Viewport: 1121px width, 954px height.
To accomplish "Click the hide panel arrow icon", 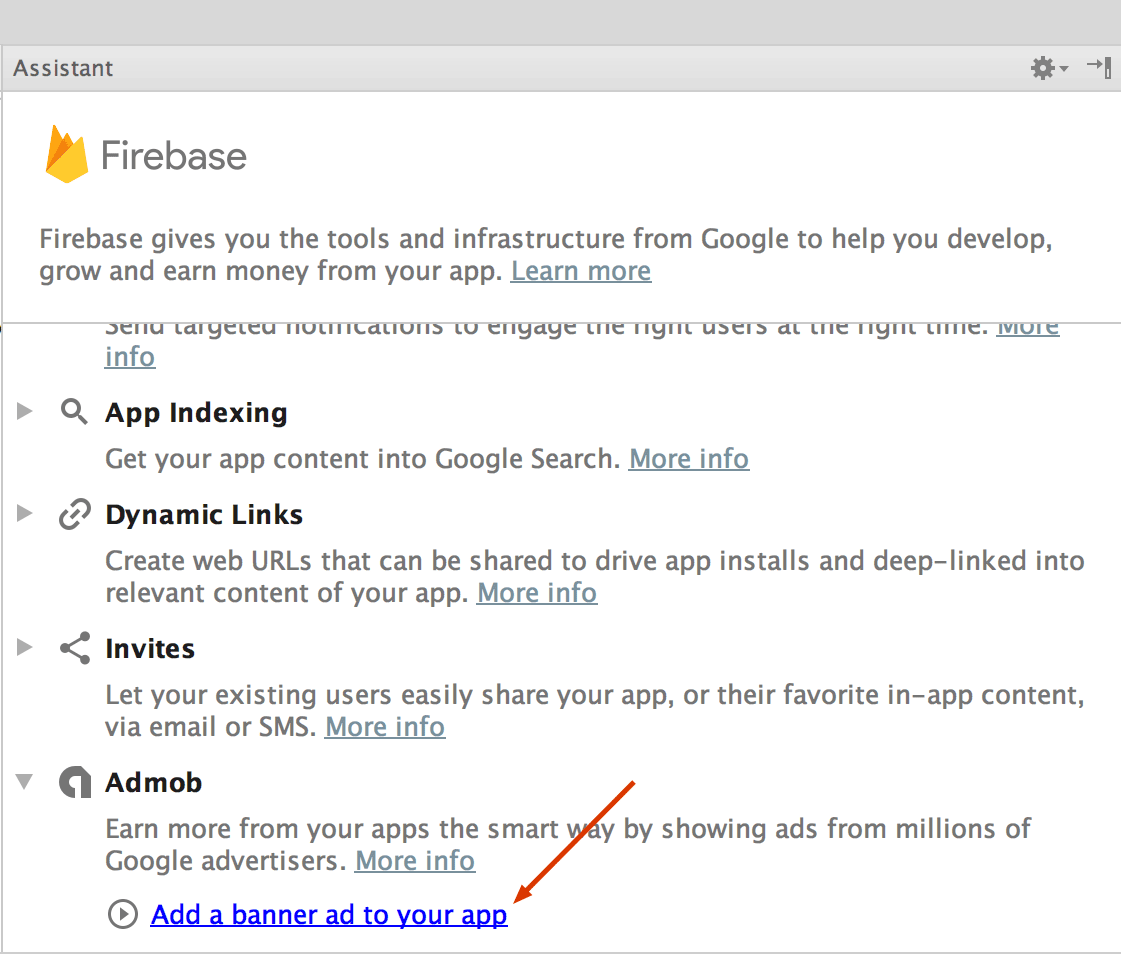I will pos(1099,68).
